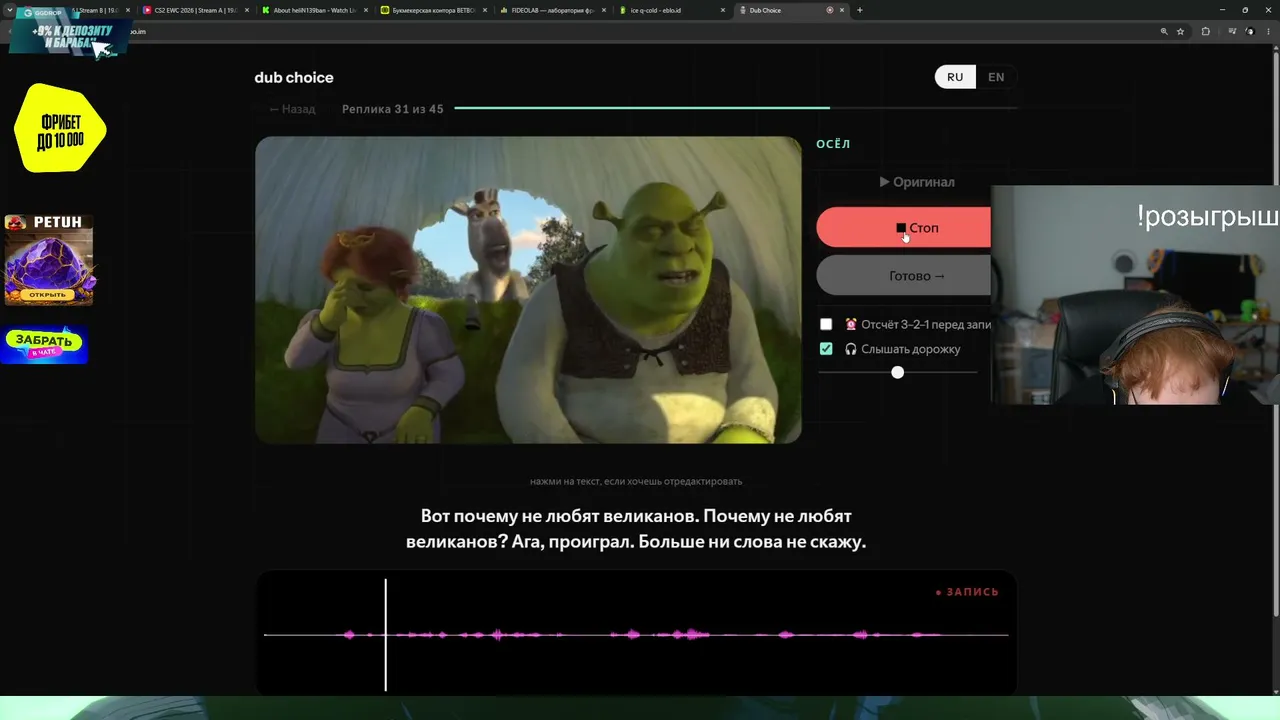This screenshot has width=1280, height=720.
Task: Click the ОСЁЛ character label
Action: point(833,144)
